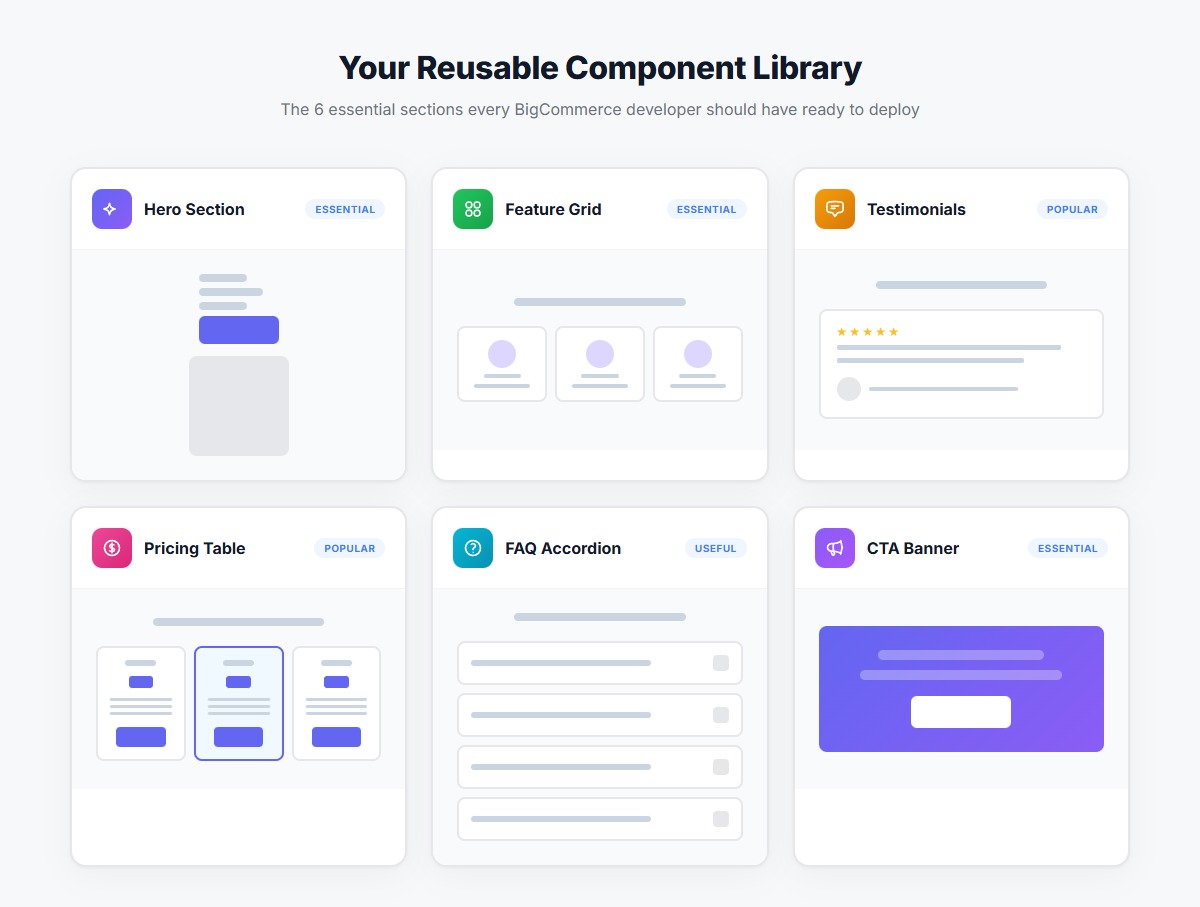
Task: Click the purple megaphone icon on CTA Banner
Action: pos(834,548)
